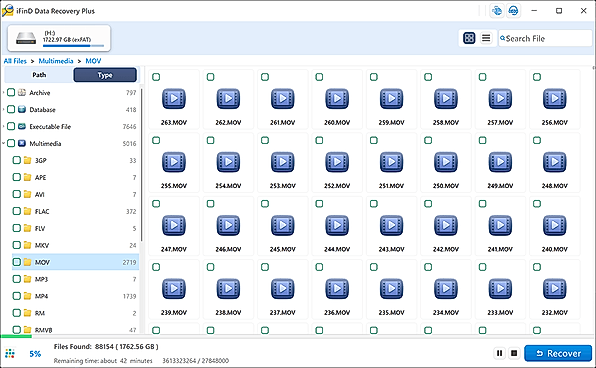
Task: Tick the MP3 folder checkbox
Action: [16, 279]
